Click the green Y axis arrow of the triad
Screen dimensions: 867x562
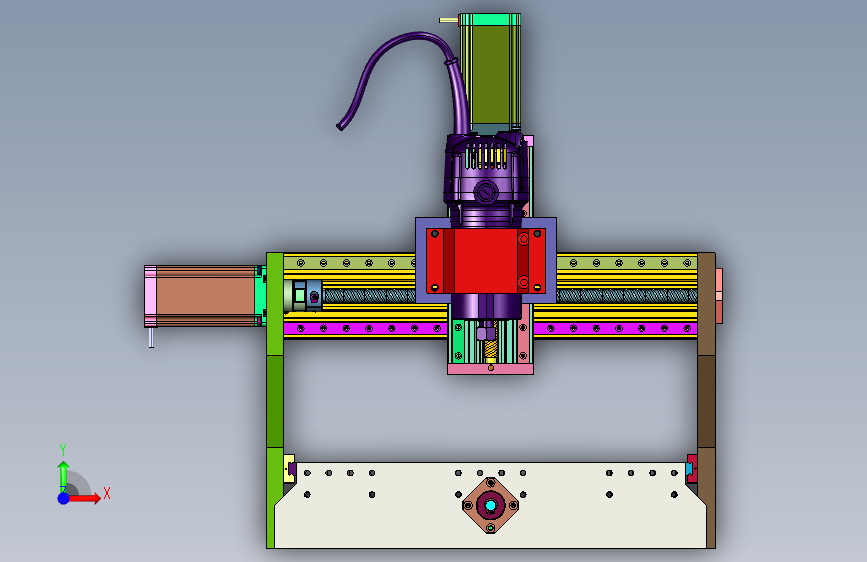(x=63, y=476)
